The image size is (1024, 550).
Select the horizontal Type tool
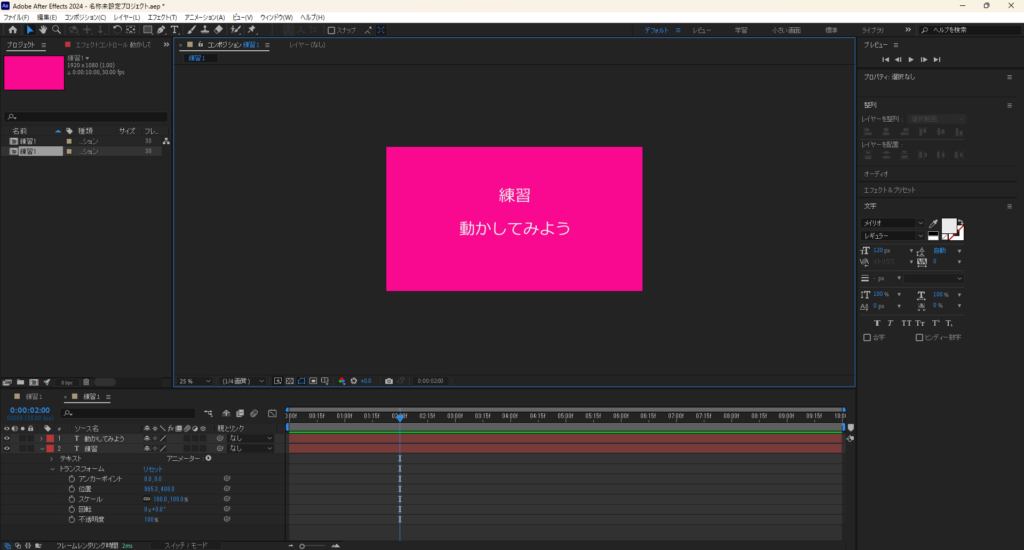(175, 30)
